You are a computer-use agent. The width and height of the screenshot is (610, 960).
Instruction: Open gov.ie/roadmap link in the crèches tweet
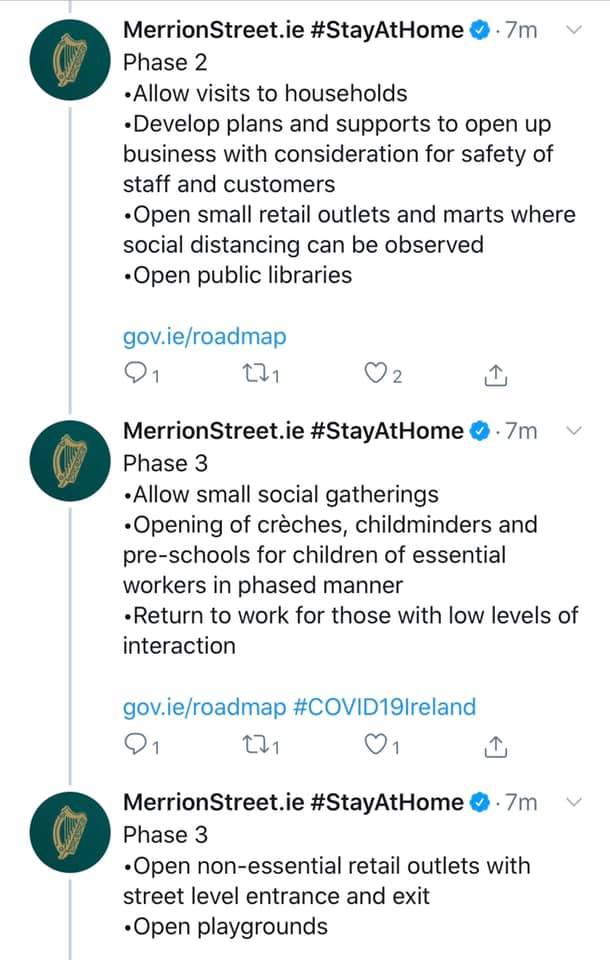(x=205, y=707)
